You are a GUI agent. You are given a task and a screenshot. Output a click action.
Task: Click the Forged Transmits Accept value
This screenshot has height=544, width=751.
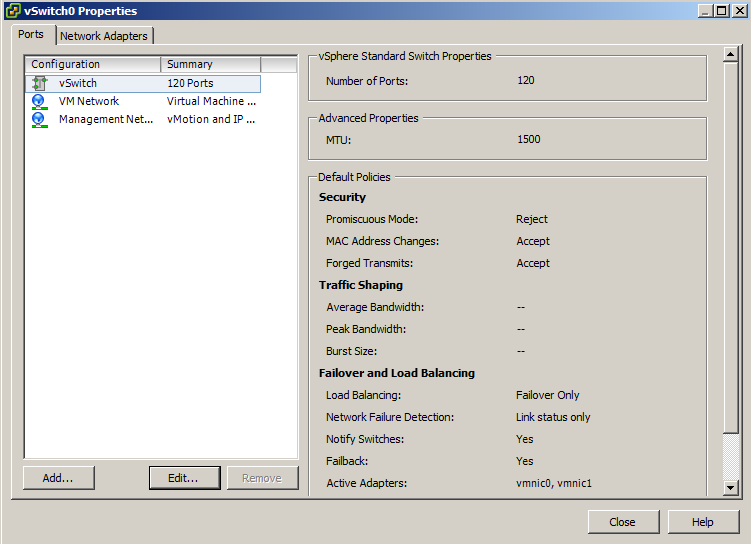pyautogui.click(x=533, y=263)
